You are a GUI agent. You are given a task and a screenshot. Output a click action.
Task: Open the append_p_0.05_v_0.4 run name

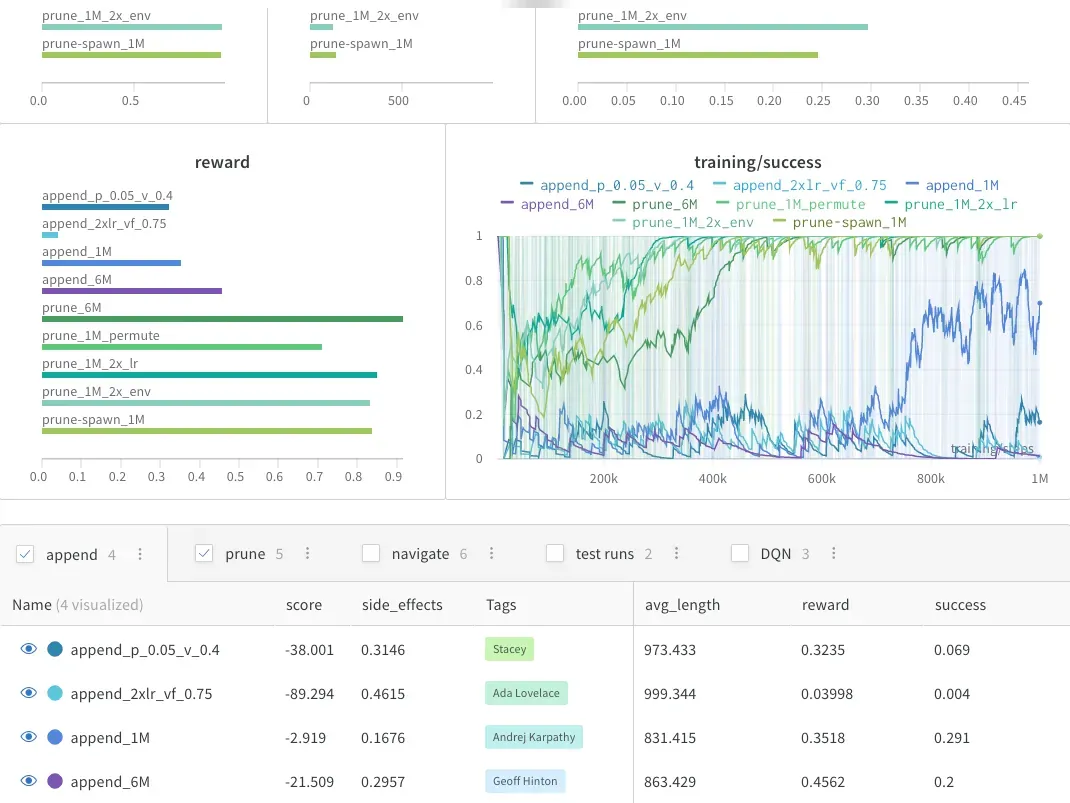[145, 650]
